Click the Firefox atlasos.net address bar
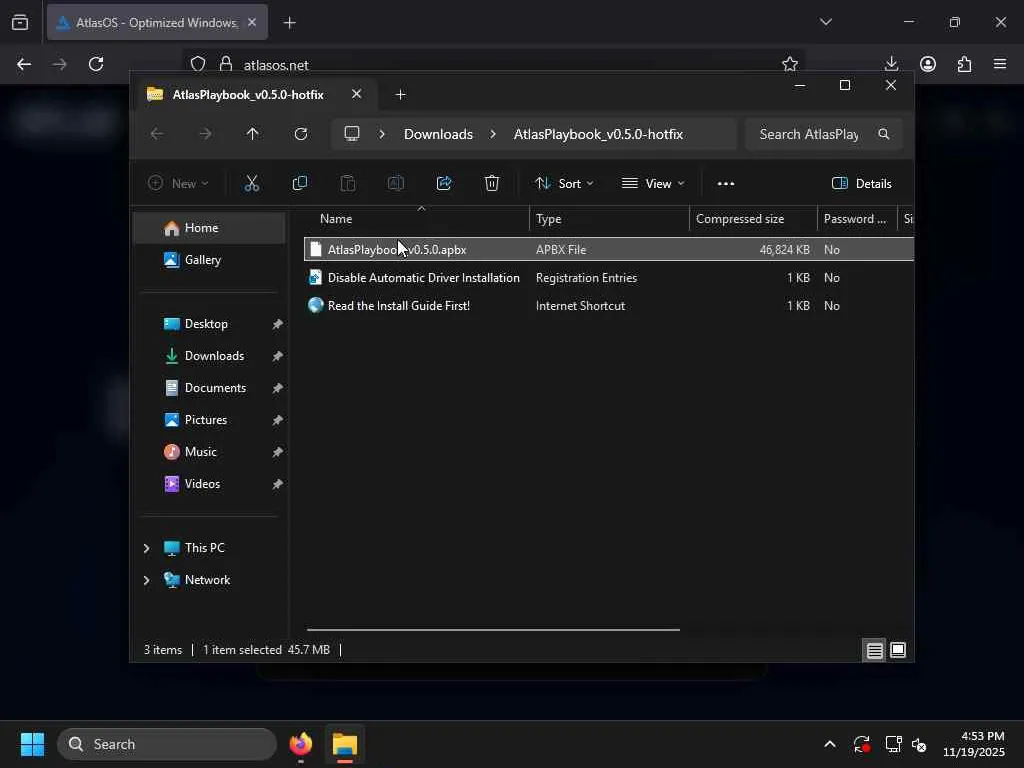Screen dimensions: 1024x768 point(493,64)
